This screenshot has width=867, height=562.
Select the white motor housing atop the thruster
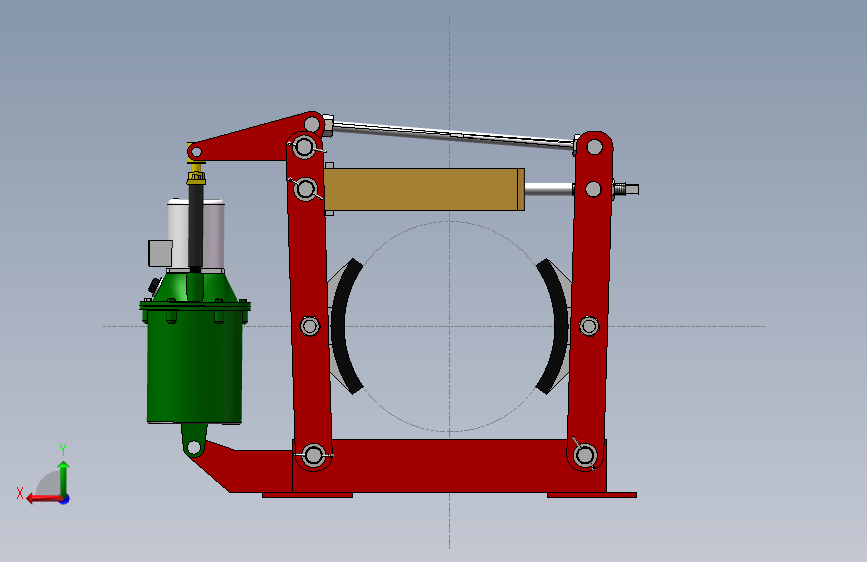(214, 234)
